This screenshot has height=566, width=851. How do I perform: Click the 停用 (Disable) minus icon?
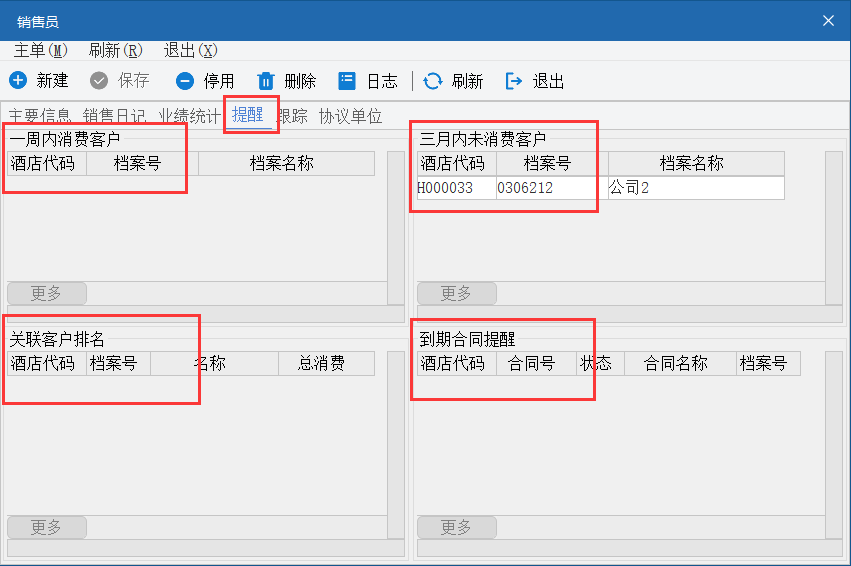click(x=185, y=81)
